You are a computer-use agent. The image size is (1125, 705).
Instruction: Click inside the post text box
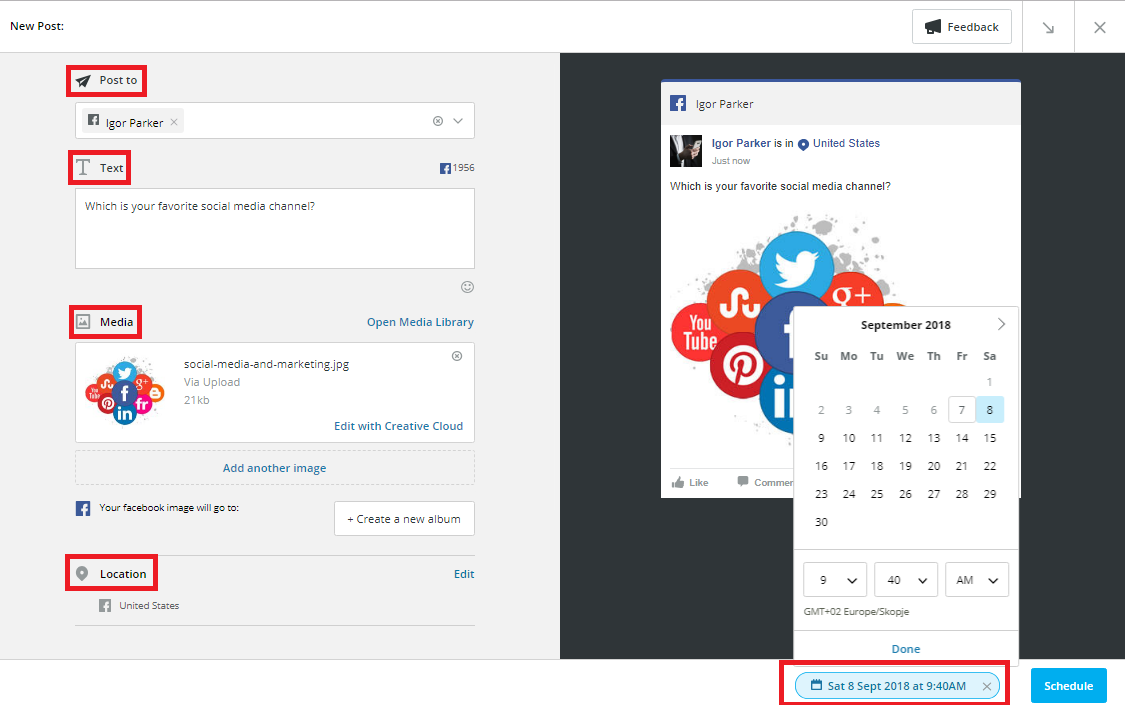point(275,228)
